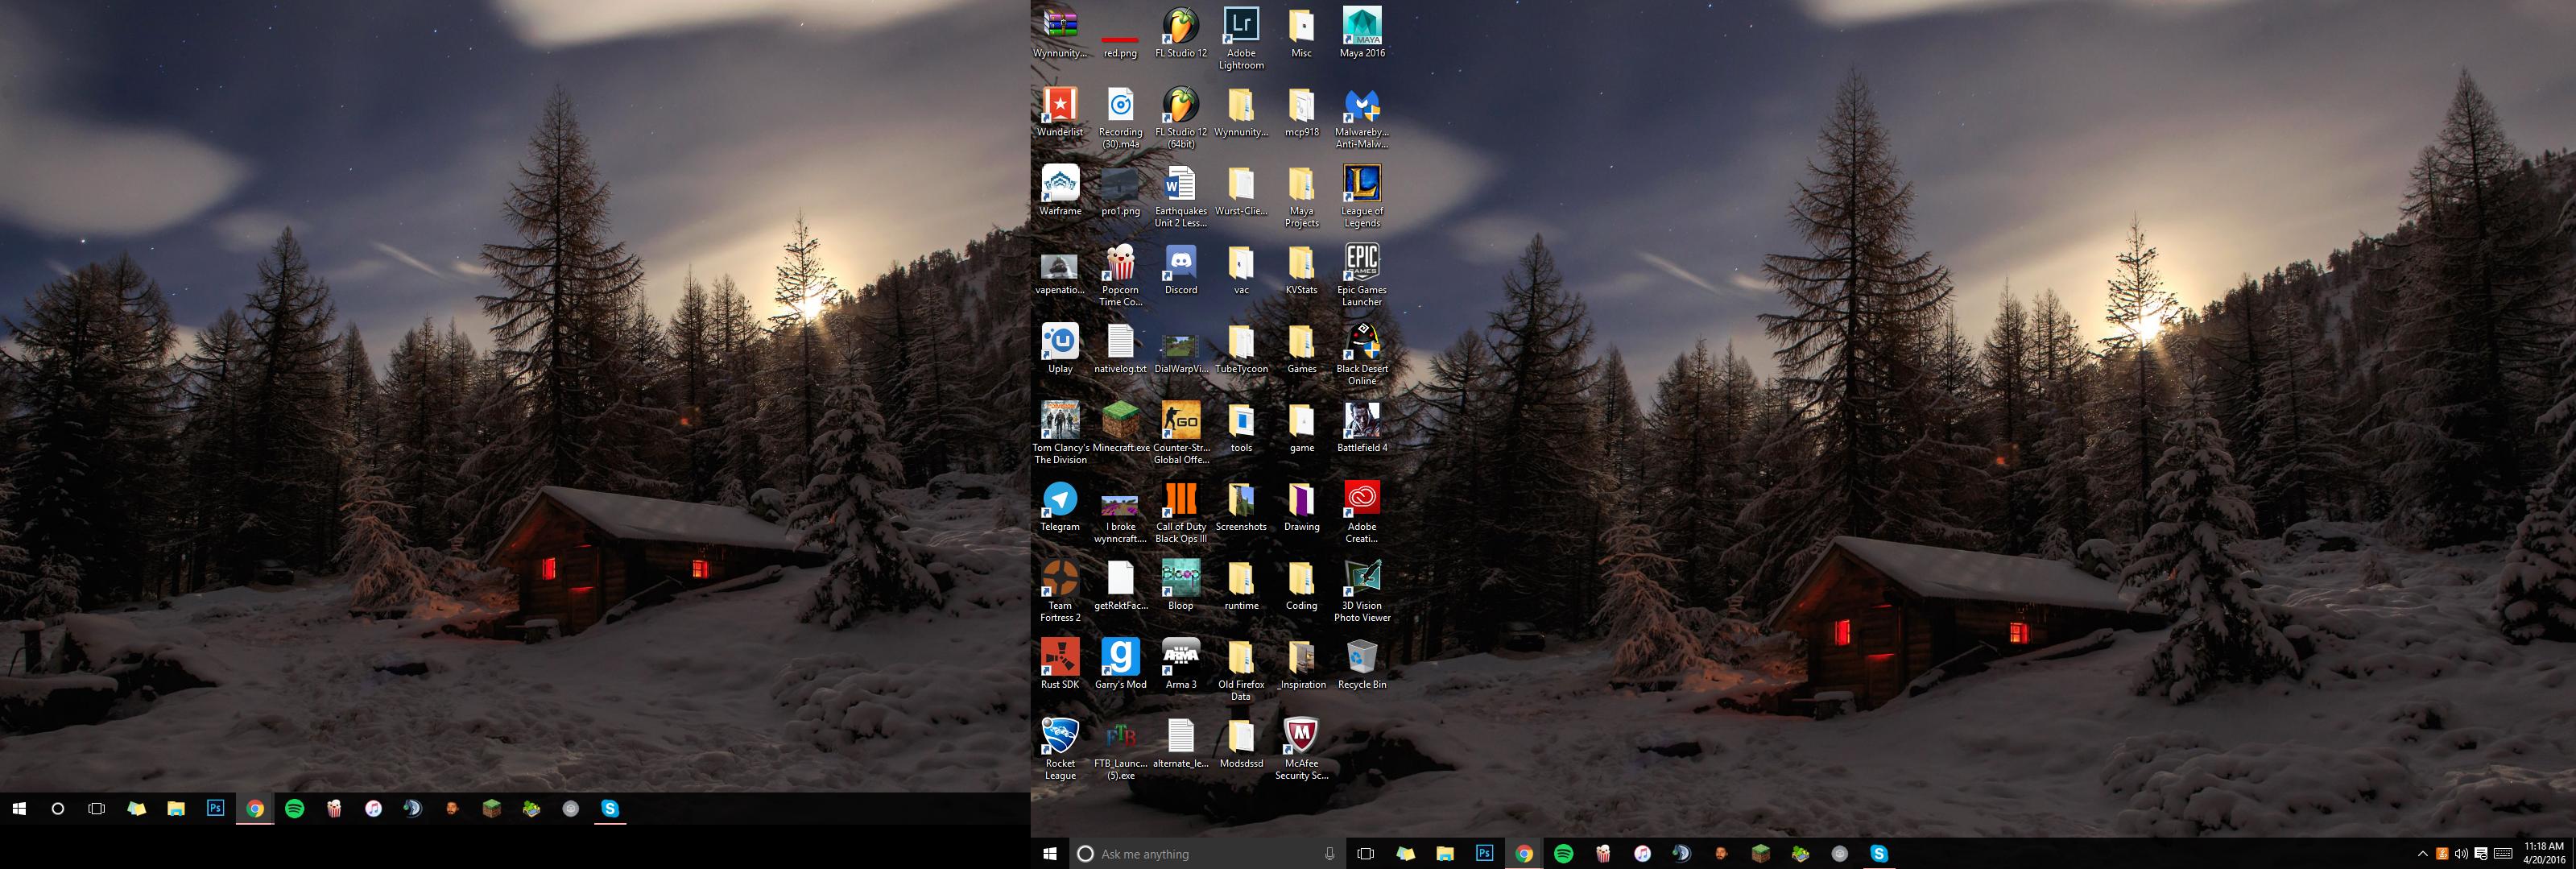This screenshot has width=2576, height=869.
Task: Open the FL Studio 12 (64bit) shortcut
Action: coord(1181,117)
